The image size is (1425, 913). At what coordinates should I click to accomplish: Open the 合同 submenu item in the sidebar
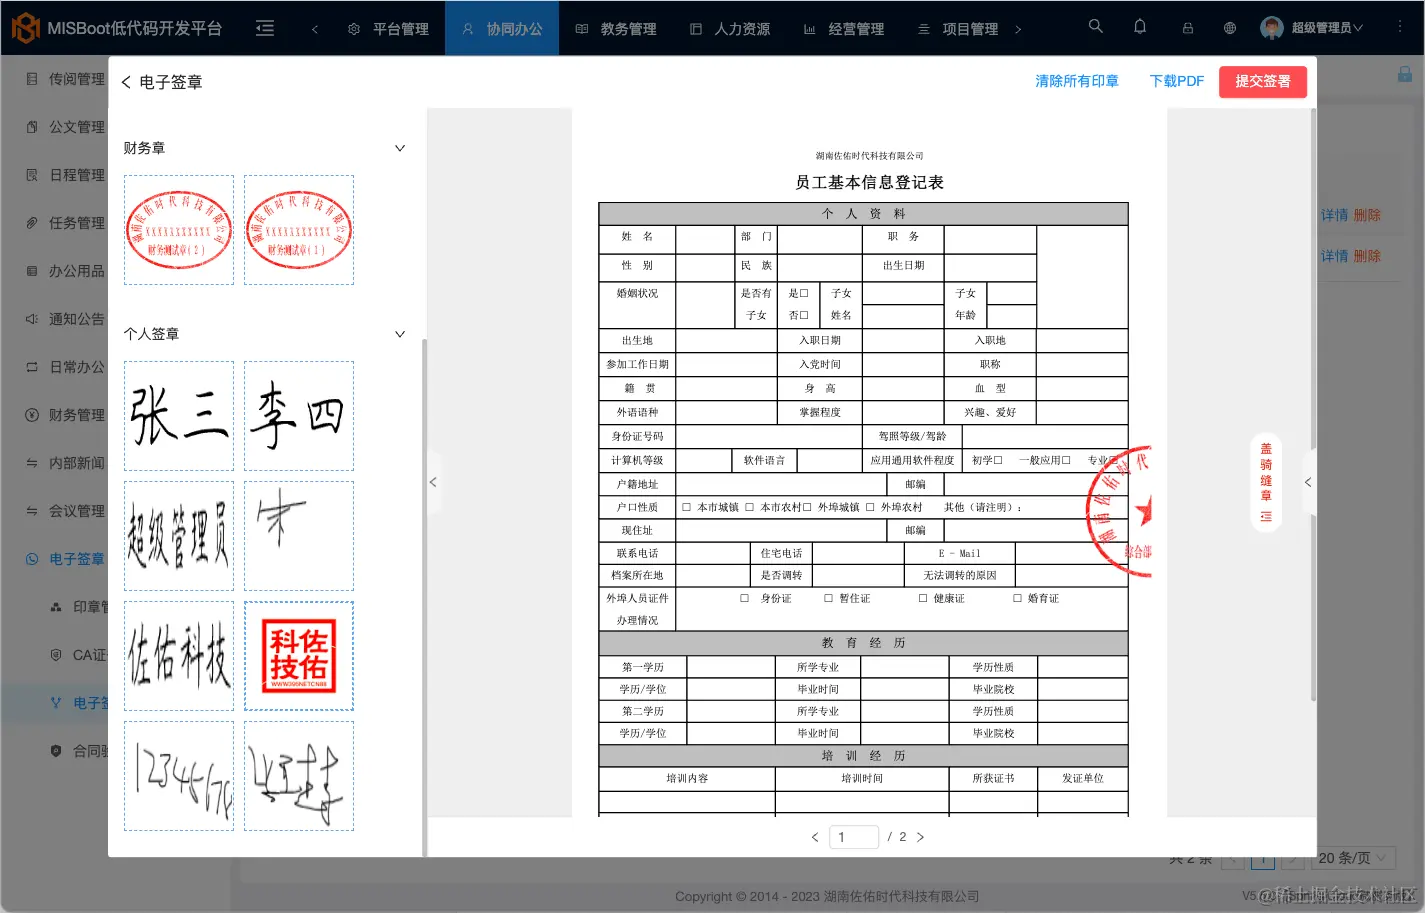click(78, 751)
